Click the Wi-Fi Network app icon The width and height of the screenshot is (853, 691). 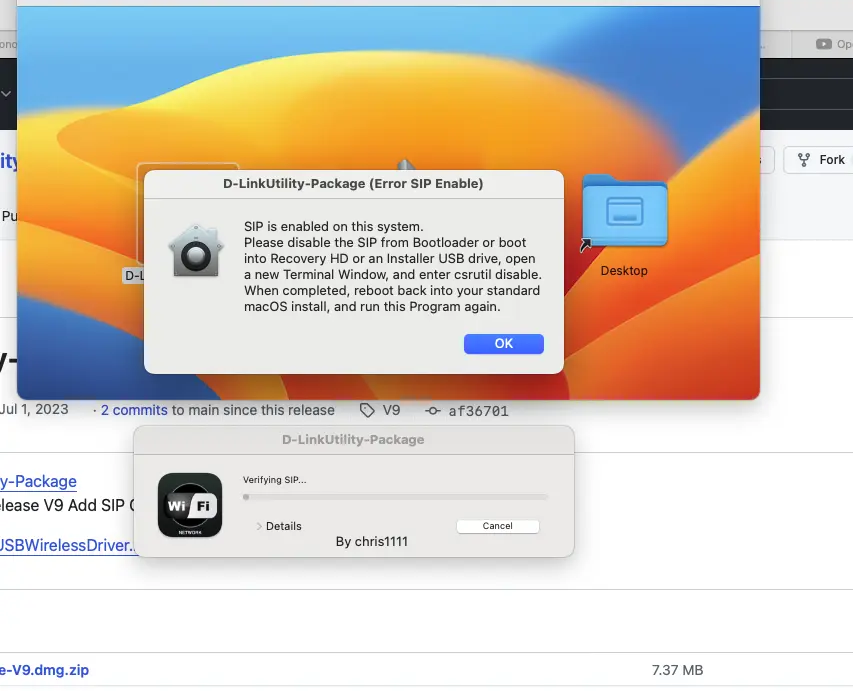pos(190,505)
